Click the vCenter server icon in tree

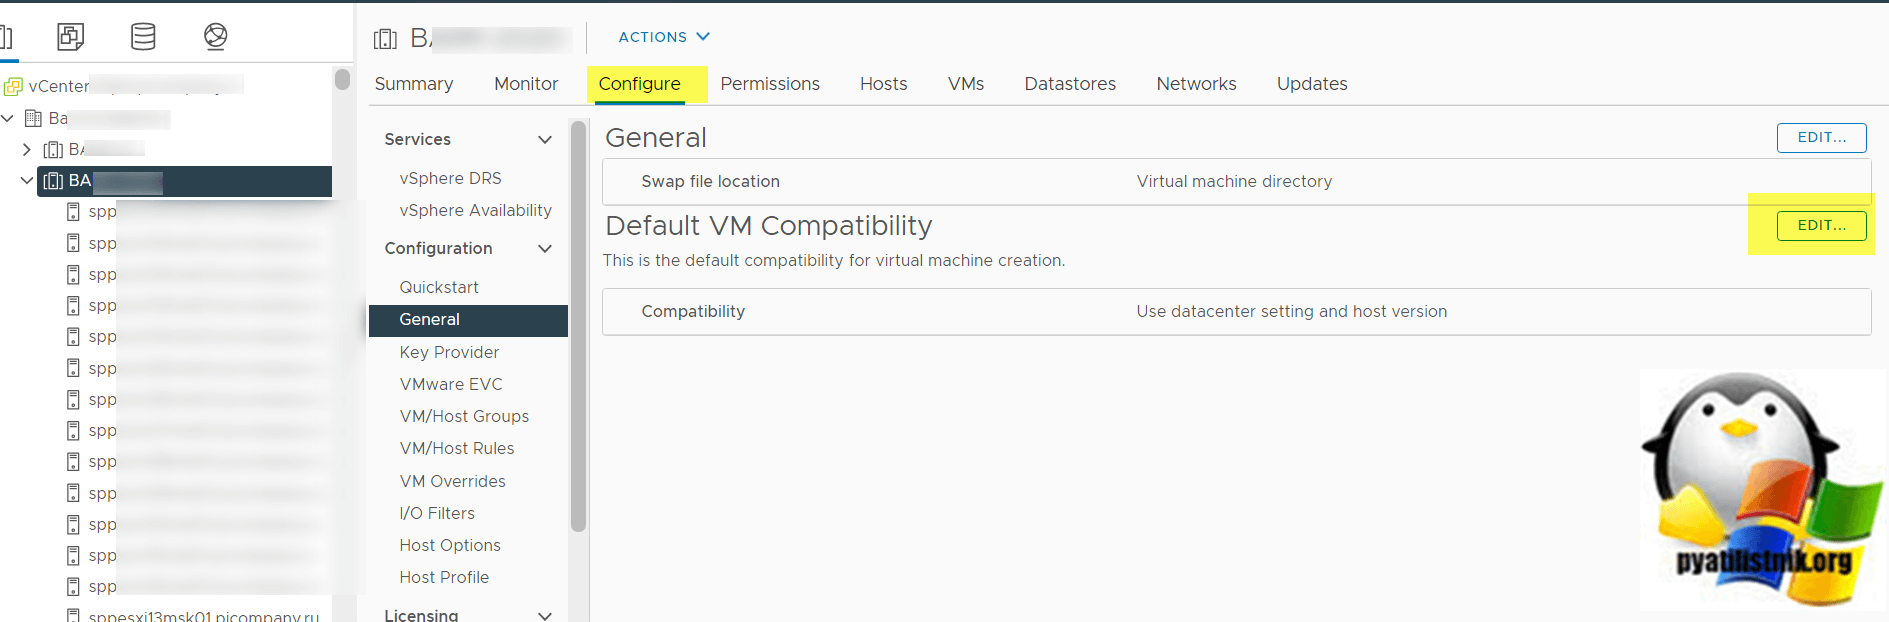[x=13, y=87]
